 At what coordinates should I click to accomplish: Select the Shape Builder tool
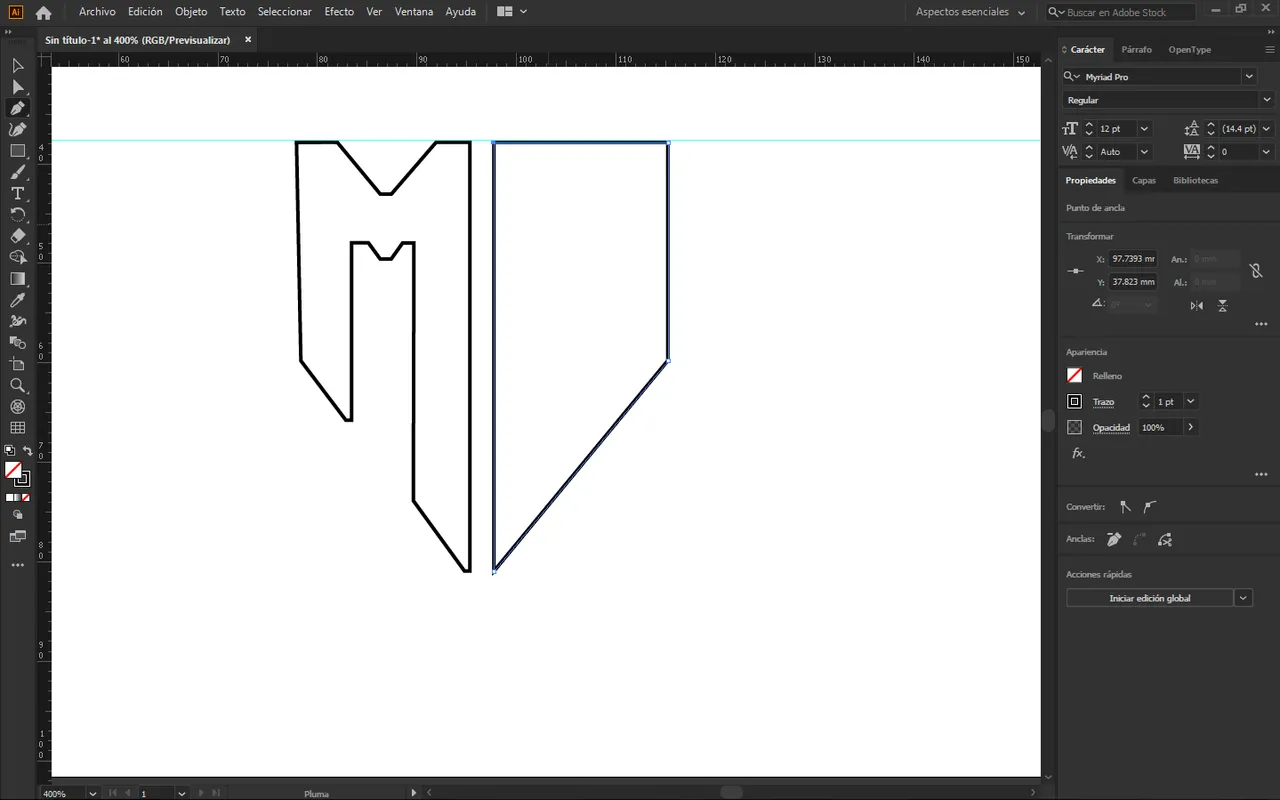tap(17, 257)
